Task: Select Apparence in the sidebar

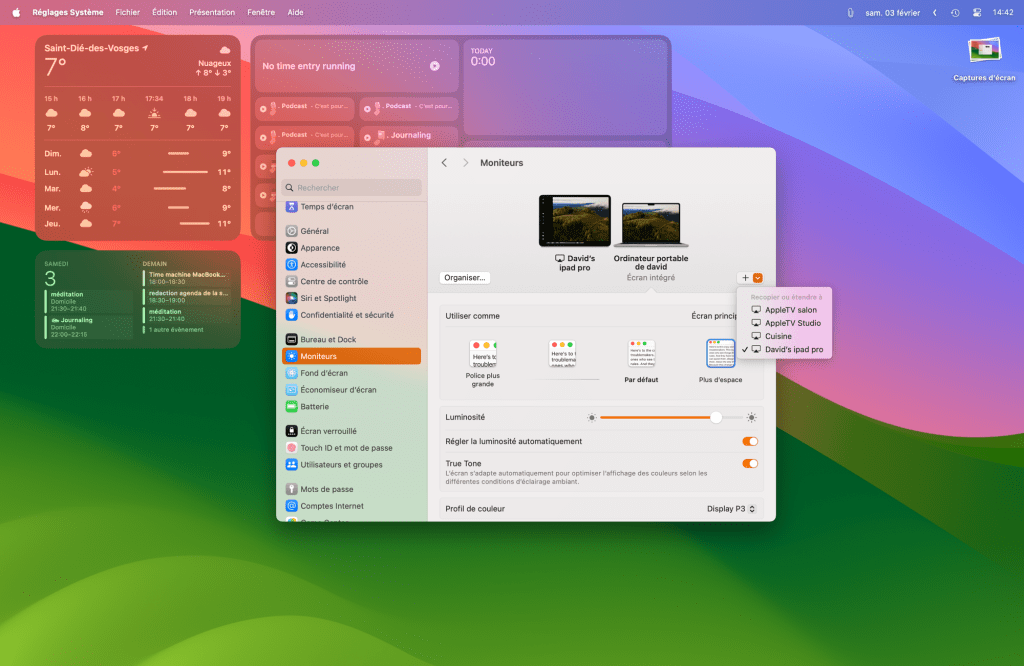Action: tap(320, 248)
